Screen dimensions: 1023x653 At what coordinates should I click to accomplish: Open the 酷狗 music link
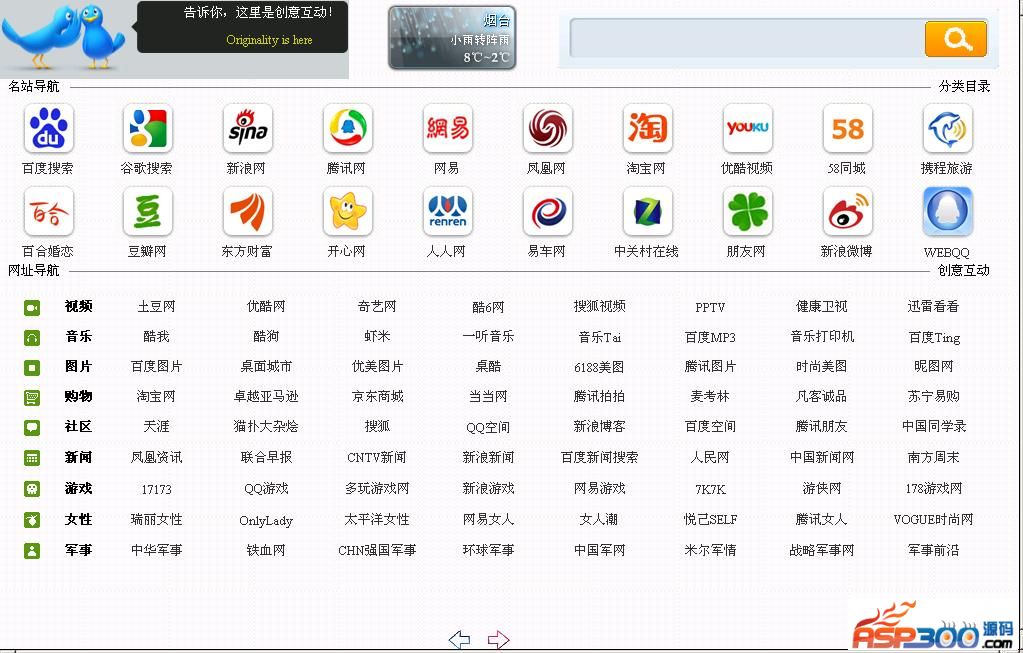266,336
